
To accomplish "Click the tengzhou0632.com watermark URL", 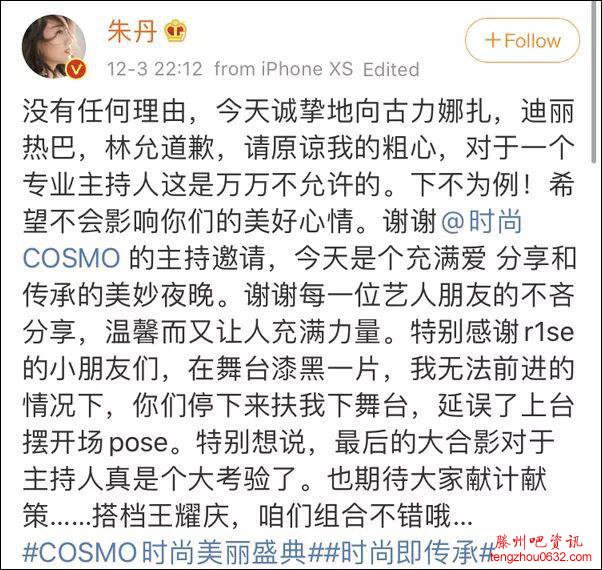I will pos(541,557).
